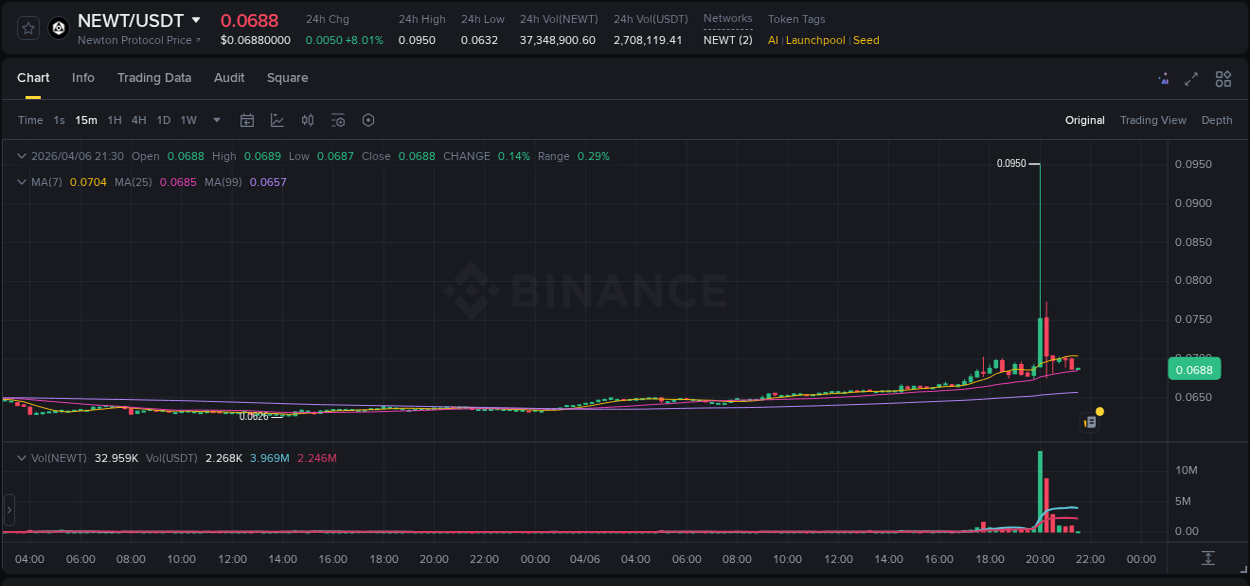Screen dimensions: 1250x586
Task: Open the chart layout grid icon
Action: coord(1223,79)
